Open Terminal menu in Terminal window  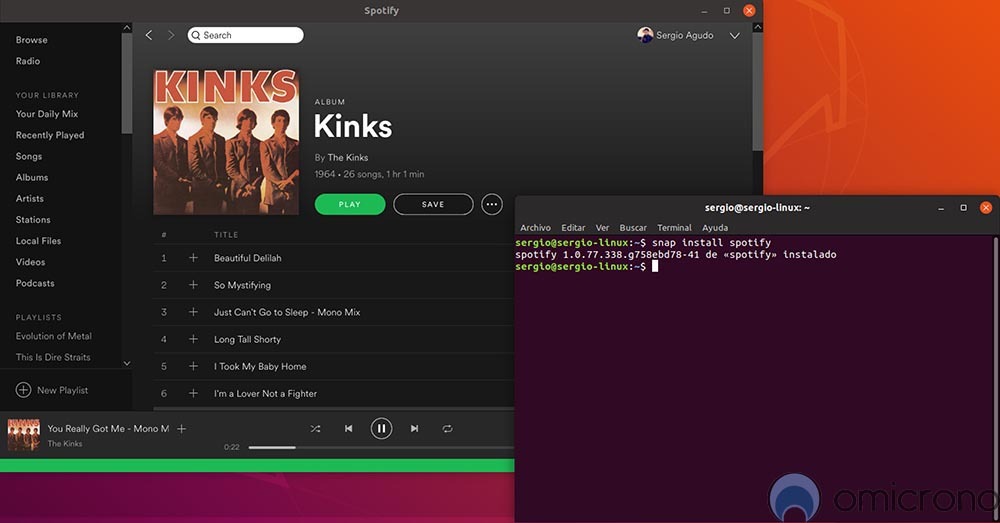(x=674, y=228)
